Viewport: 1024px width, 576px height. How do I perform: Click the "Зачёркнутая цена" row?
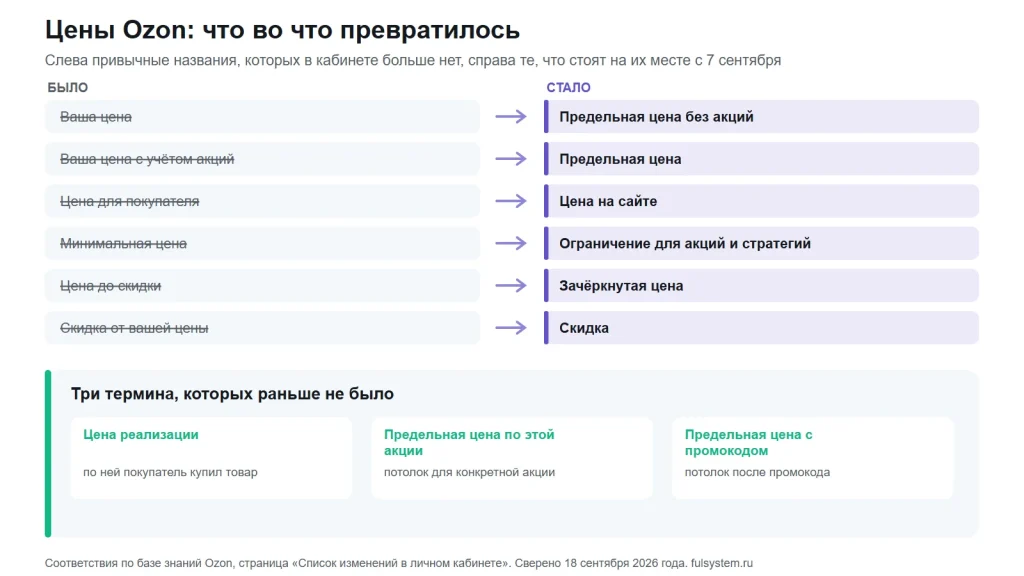[761, 285]
